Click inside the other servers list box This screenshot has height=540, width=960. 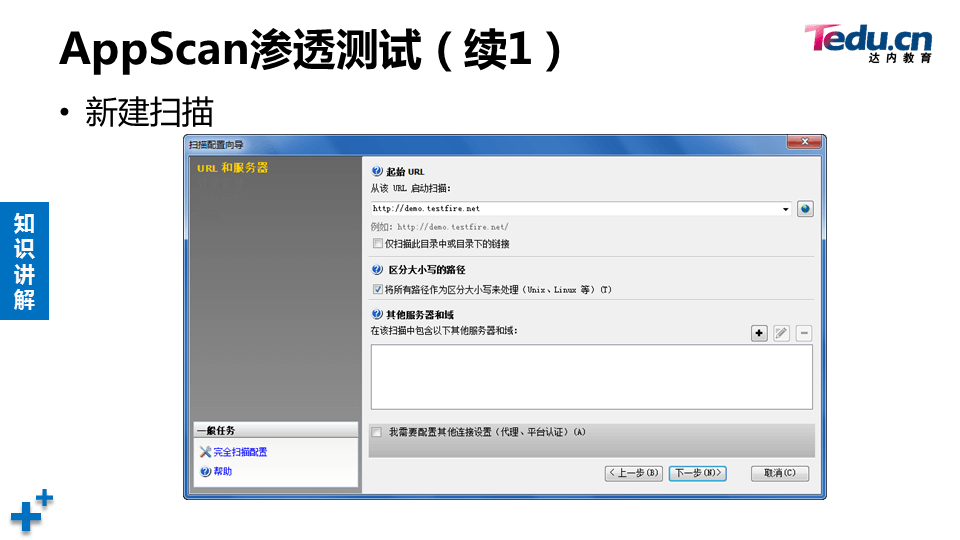coord(591,377)
